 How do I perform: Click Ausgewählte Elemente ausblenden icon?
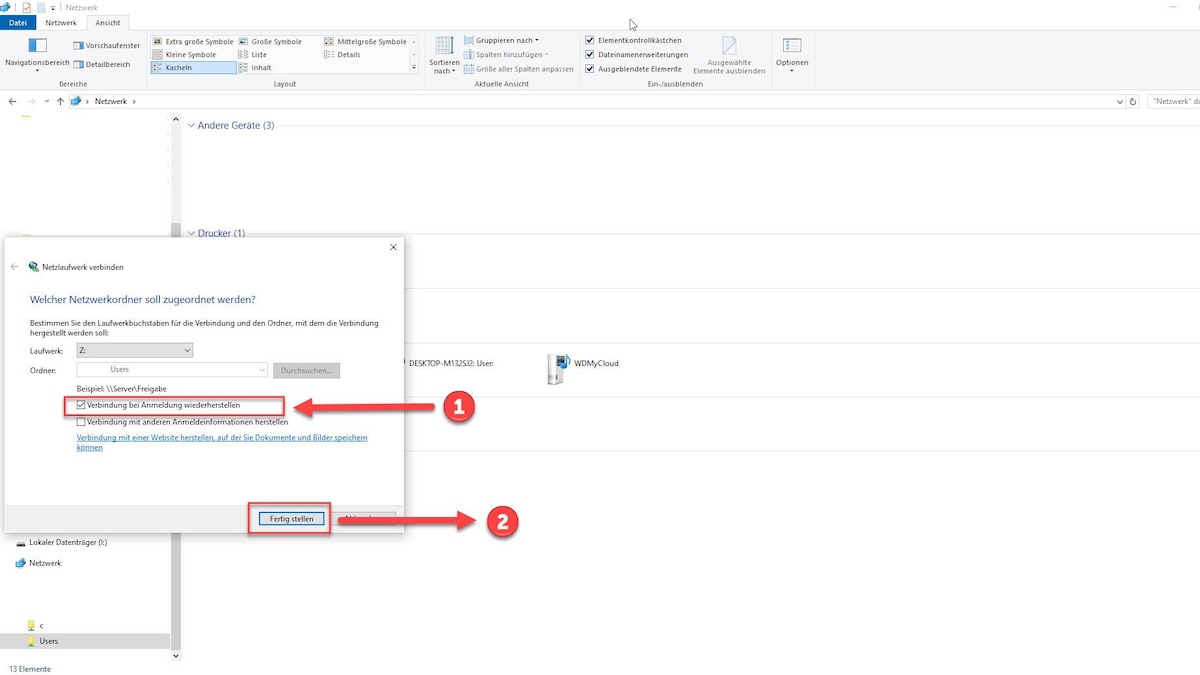click(729, 47)
